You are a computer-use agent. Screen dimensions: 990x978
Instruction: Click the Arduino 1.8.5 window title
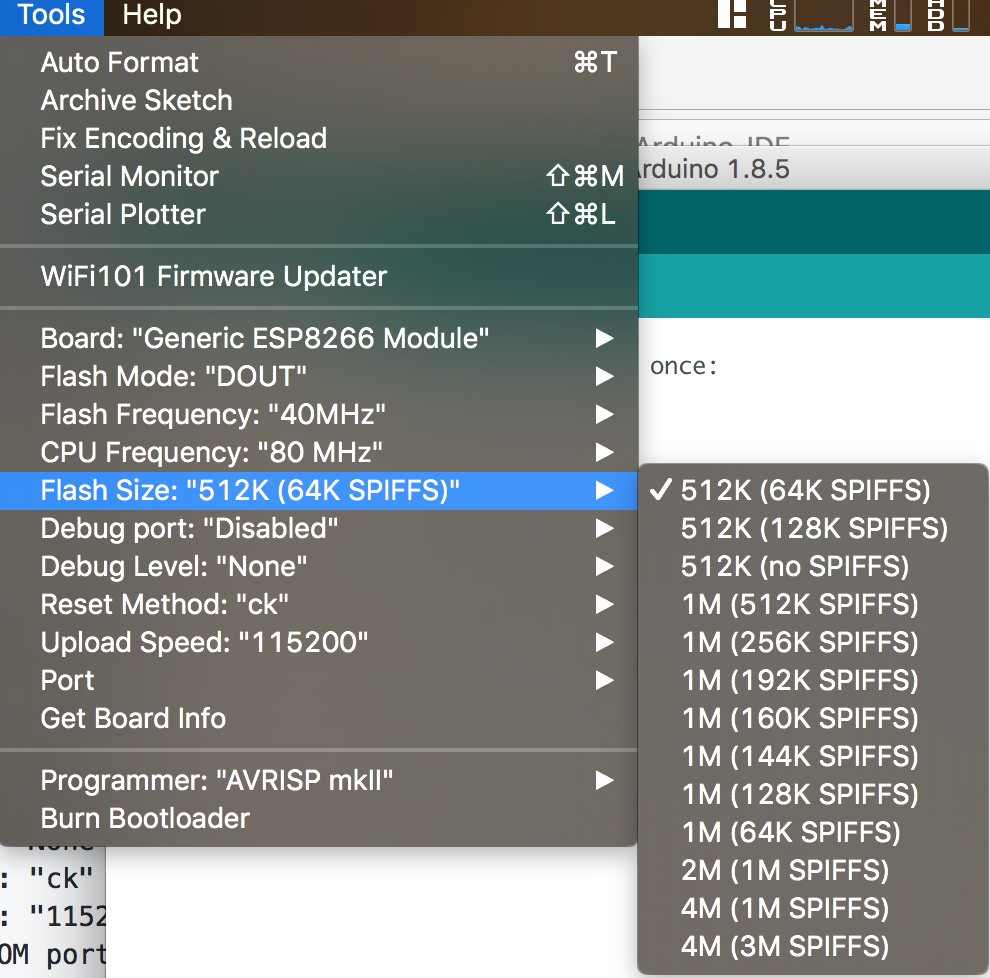[713, 169]
